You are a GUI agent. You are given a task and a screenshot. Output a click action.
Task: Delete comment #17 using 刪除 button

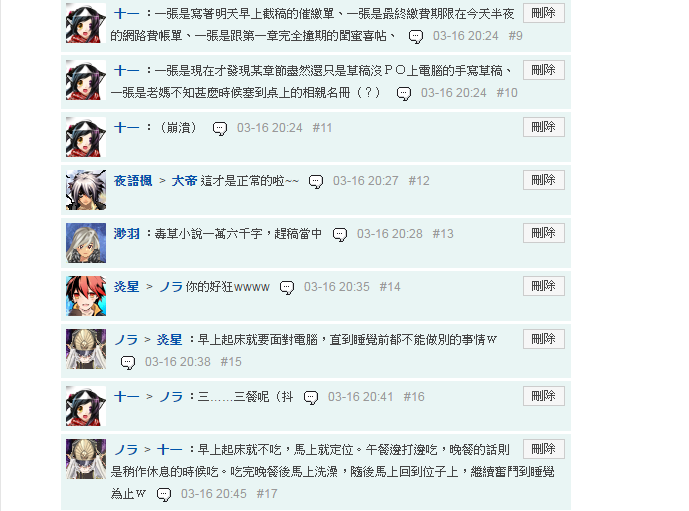[544, 449]
